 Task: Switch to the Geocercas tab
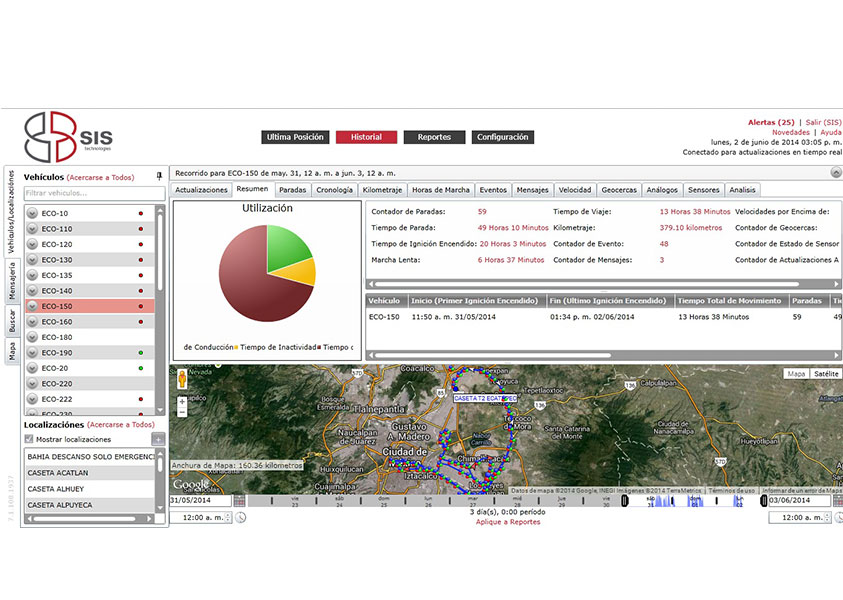619,190
